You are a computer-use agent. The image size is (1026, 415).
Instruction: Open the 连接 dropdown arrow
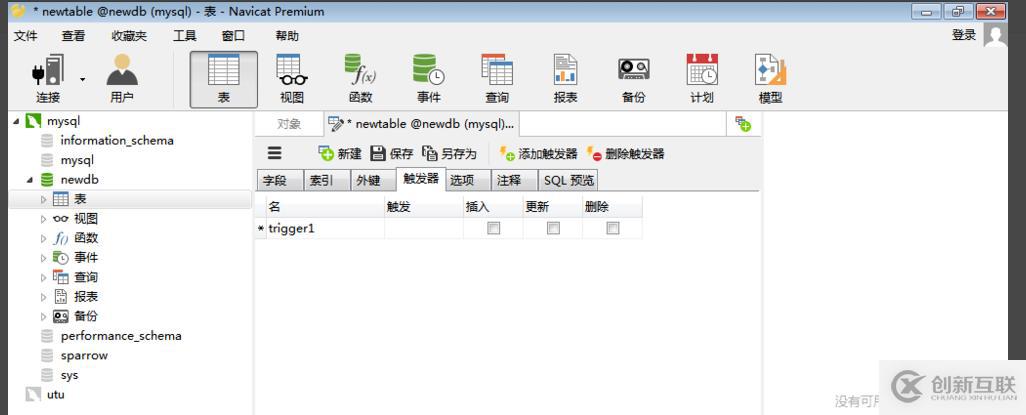82,80
